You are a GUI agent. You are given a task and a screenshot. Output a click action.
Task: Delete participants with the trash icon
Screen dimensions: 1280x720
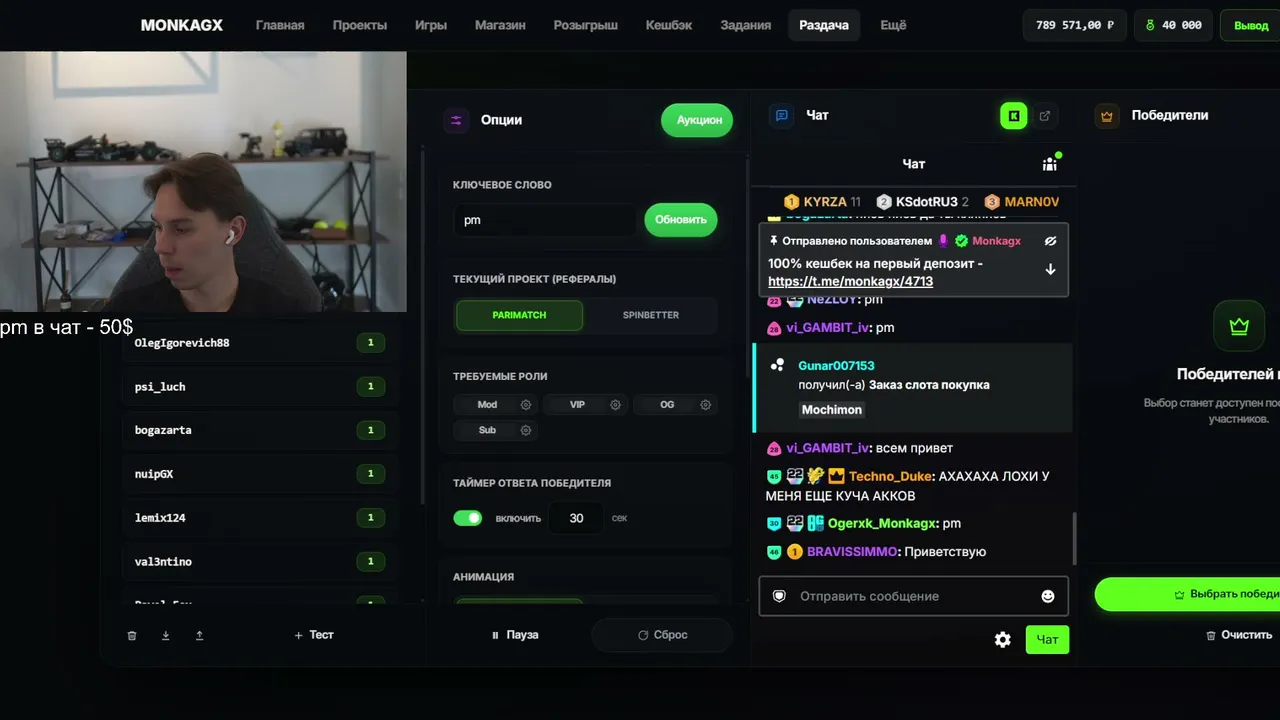132,635
